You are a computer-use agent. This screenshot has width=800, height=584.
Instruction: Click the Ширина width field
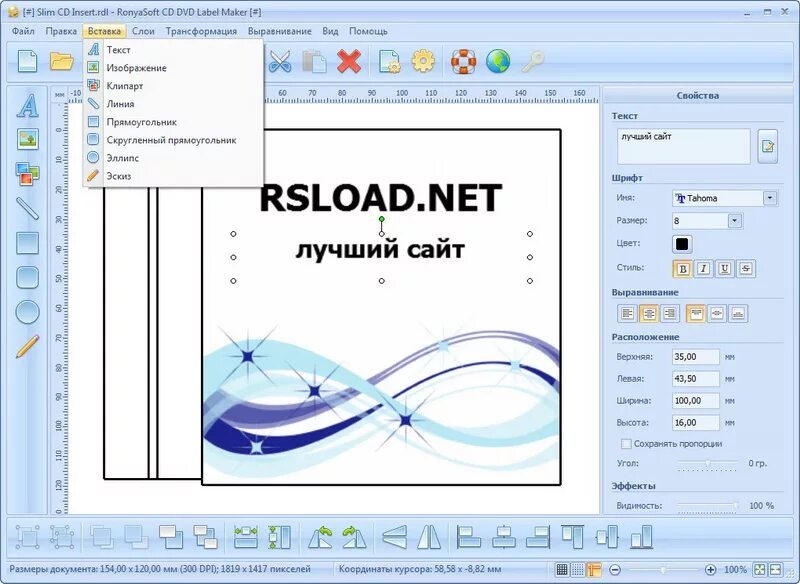pyautogui.click(x=695, y=400)
